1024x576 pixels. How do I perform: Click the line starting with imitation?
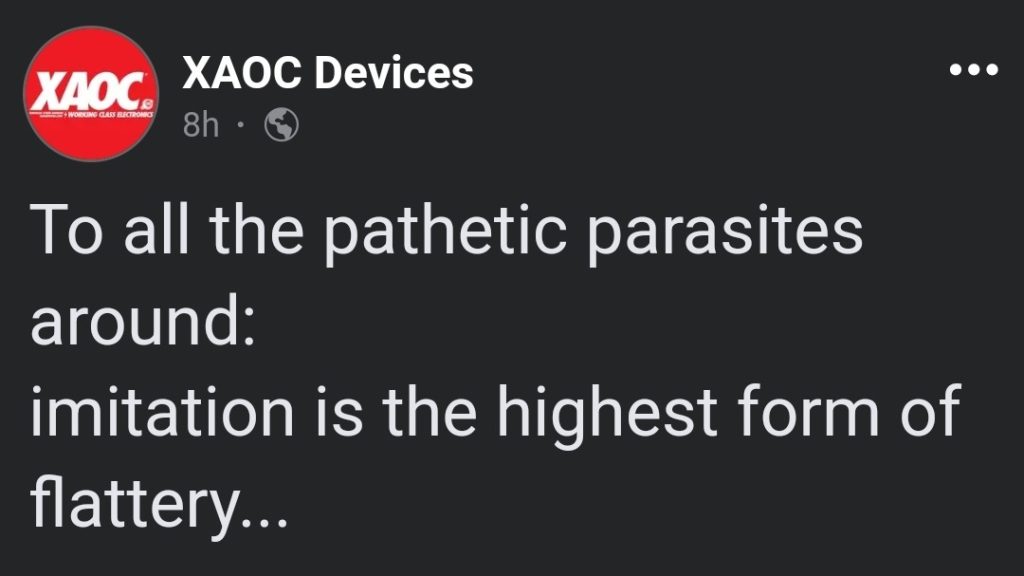[495, 415]
